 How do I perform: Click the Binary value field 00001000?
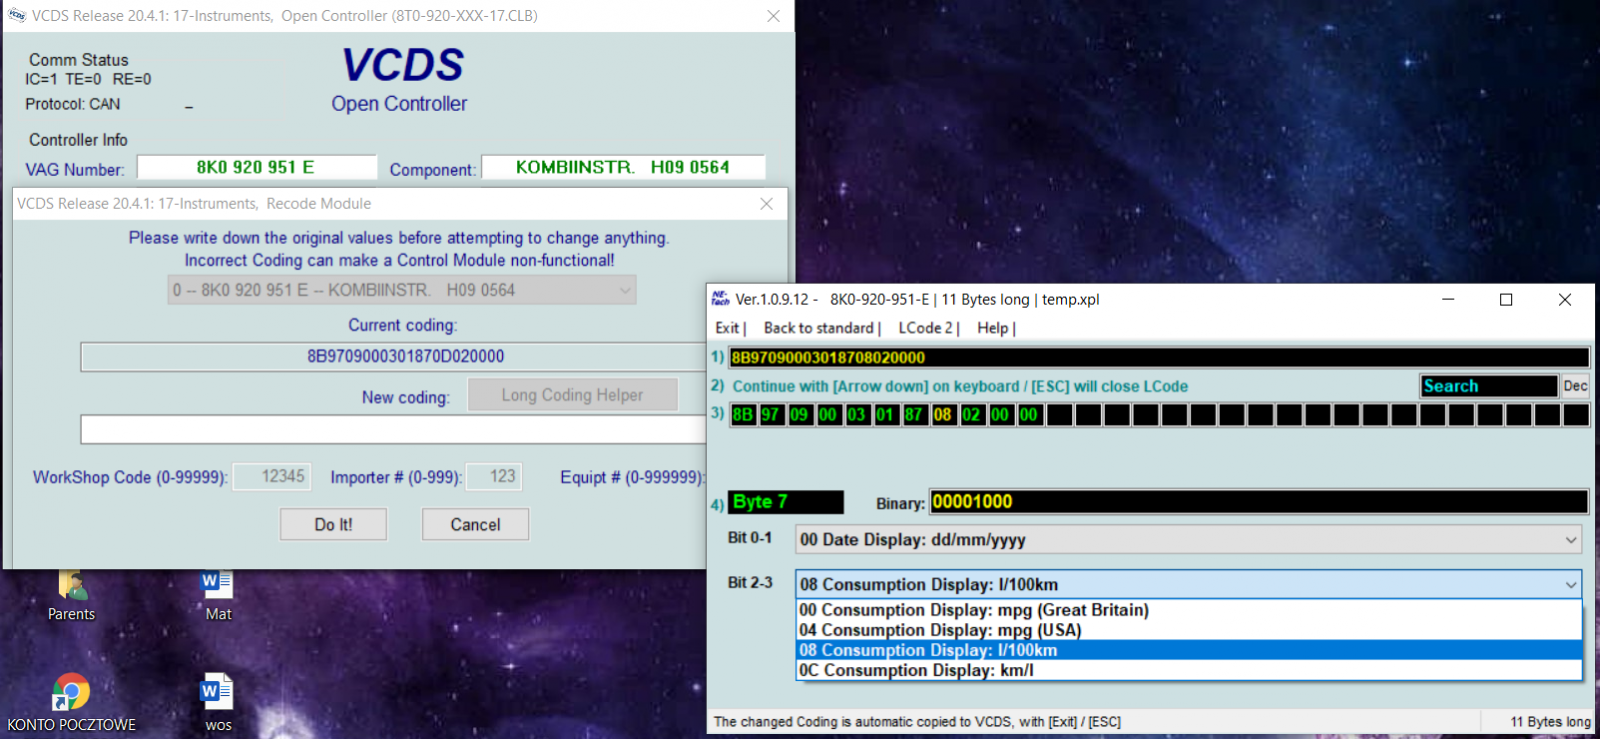[x=1259, y=502]
